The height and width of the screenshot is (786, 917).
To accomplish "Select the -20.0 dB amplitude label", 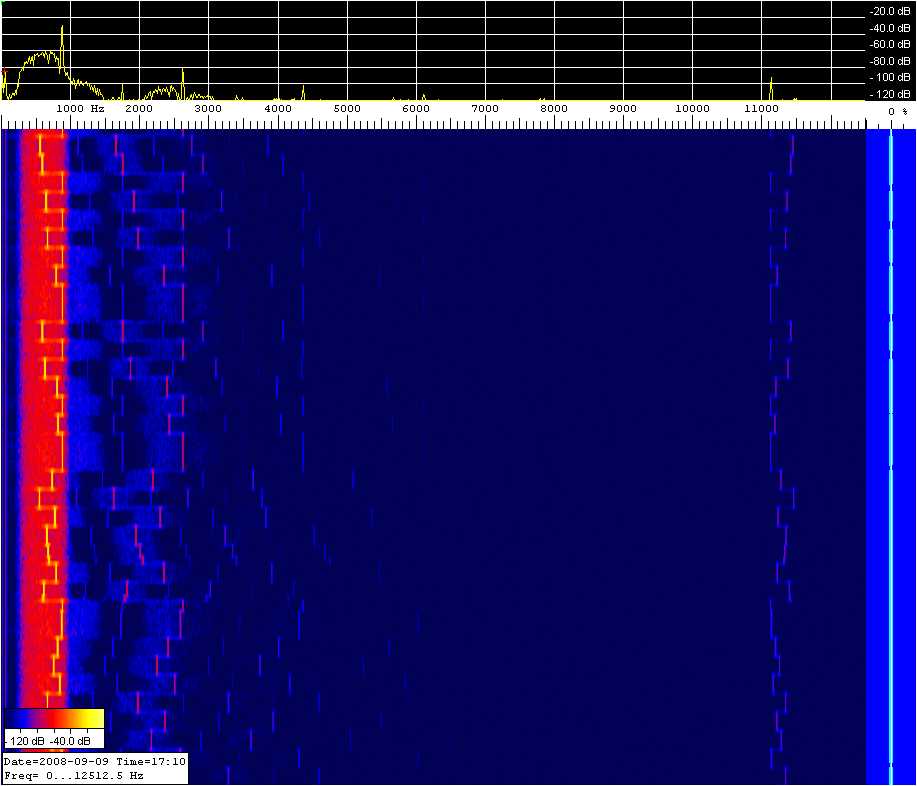I will (x=889, y=11).
